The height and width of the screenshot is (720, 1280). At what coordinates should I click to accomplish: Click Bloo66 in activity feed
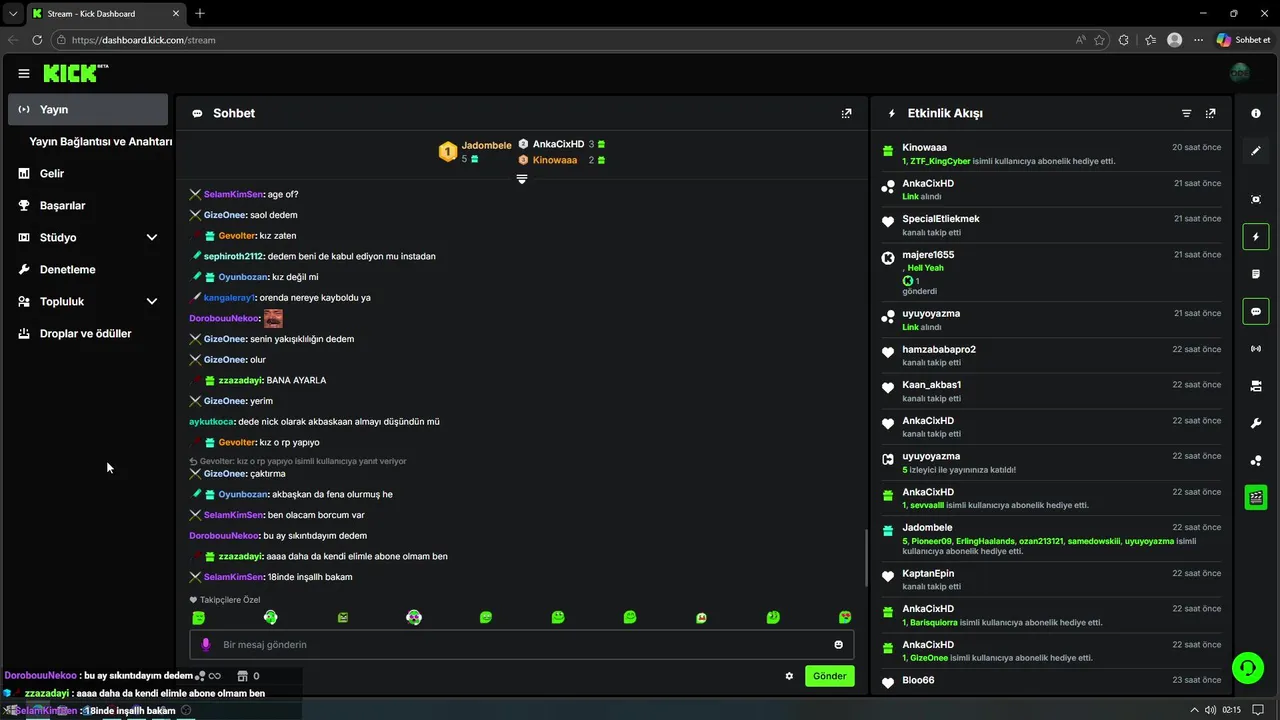[918, 681]
